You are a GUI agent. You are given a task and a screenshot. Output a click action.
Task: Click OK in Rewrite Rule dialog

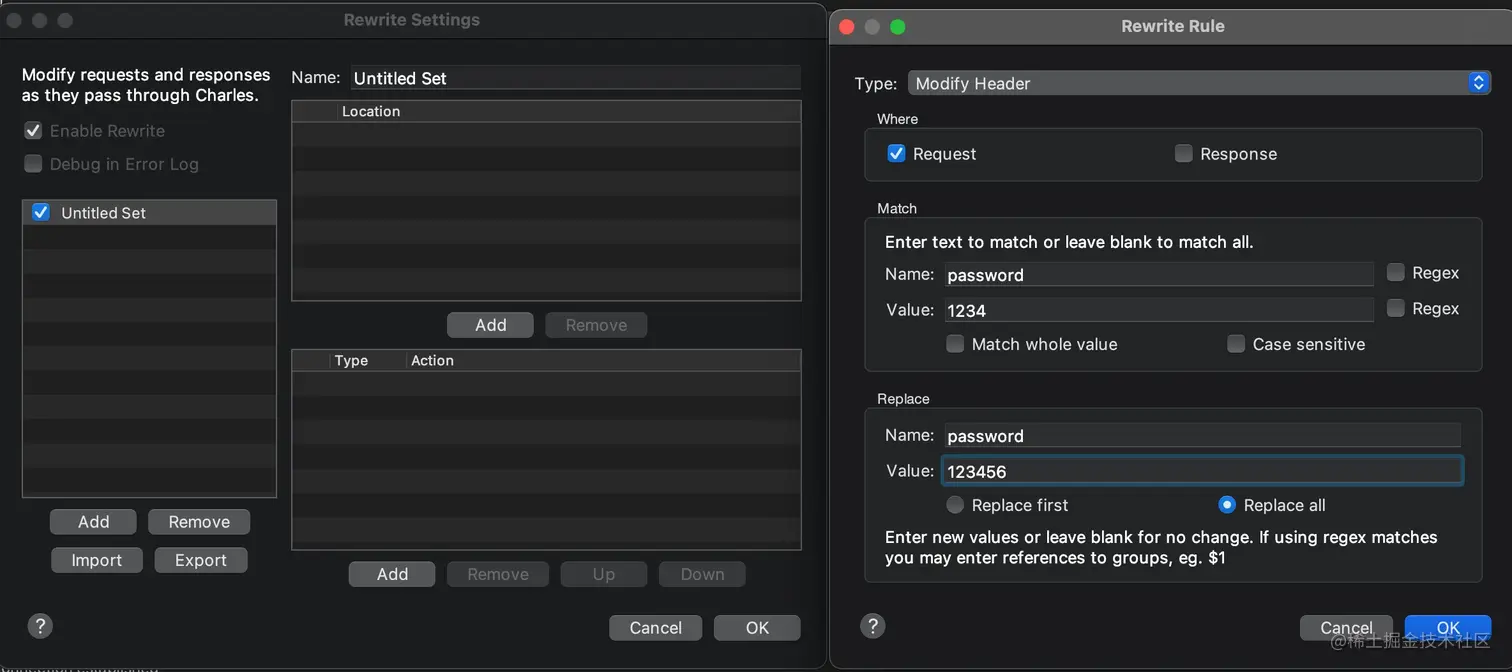point(1448,628)
